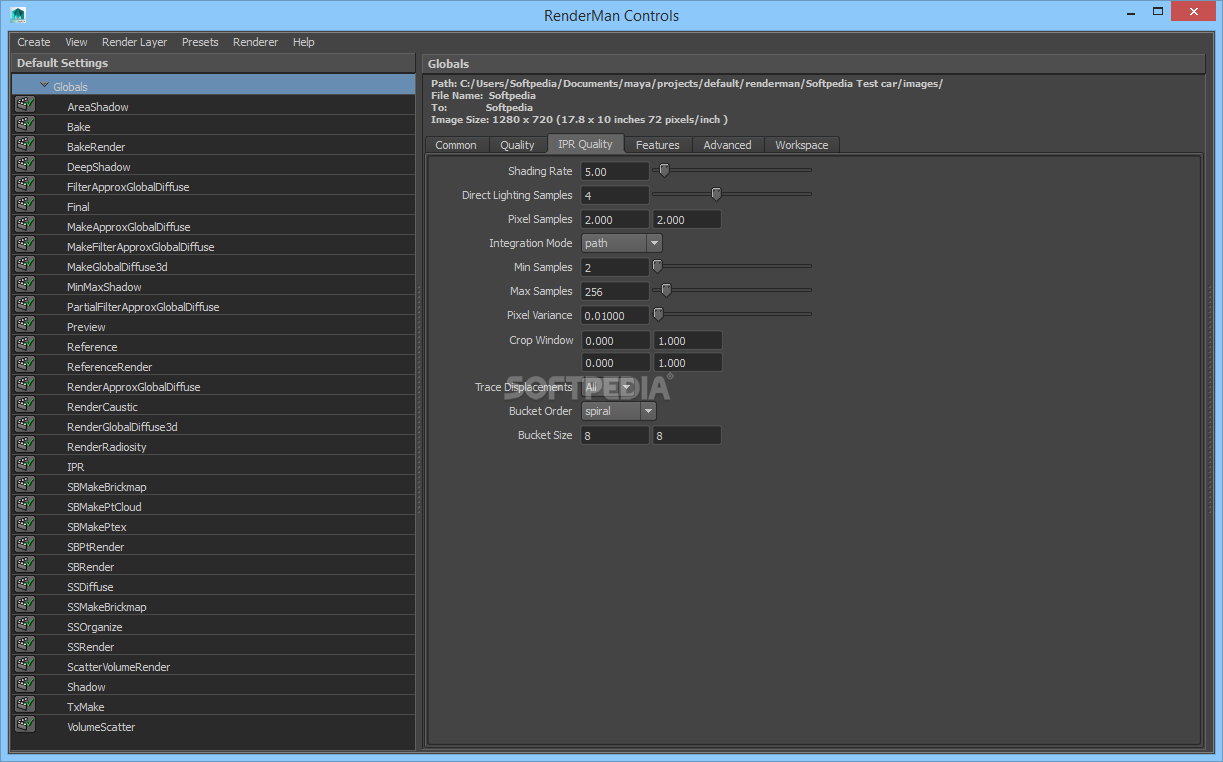The width and height of the screenshot is (1223, 762).
Task: Open the Help menu
Action: [x=304, y=42]
